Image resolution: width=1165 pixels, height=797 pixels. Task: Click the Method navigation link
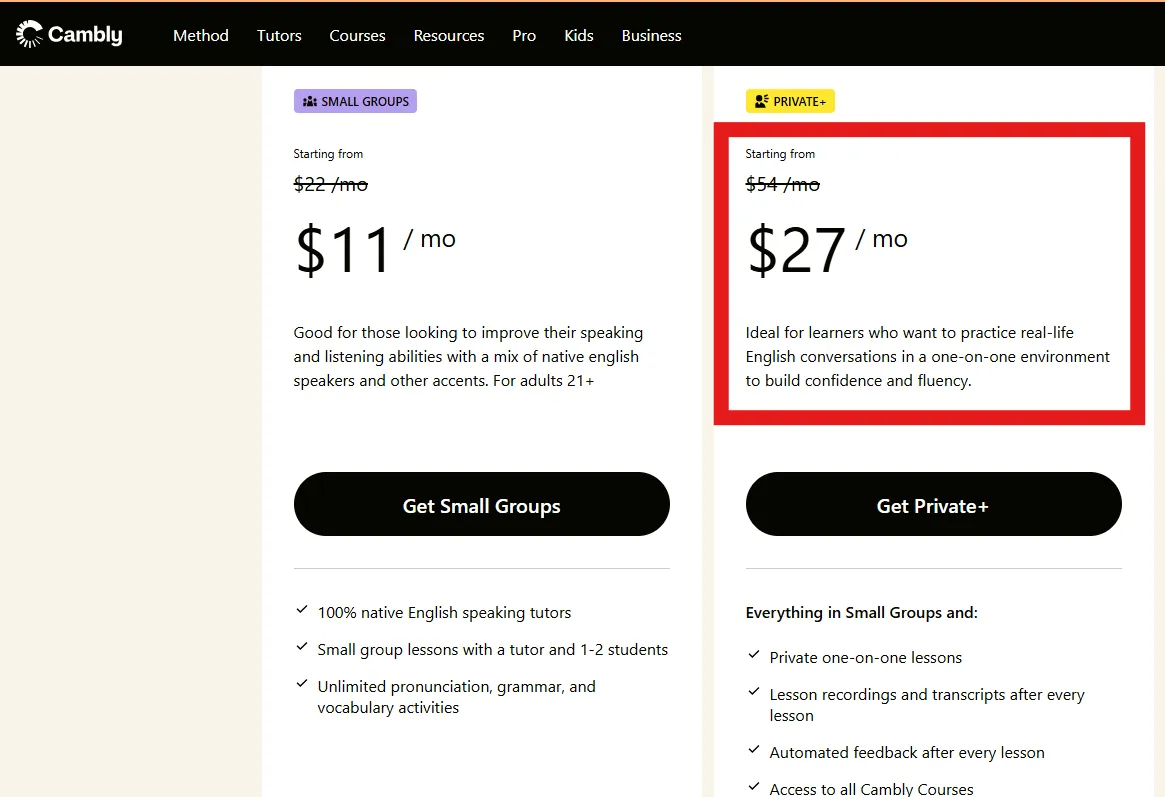point(200,36)
